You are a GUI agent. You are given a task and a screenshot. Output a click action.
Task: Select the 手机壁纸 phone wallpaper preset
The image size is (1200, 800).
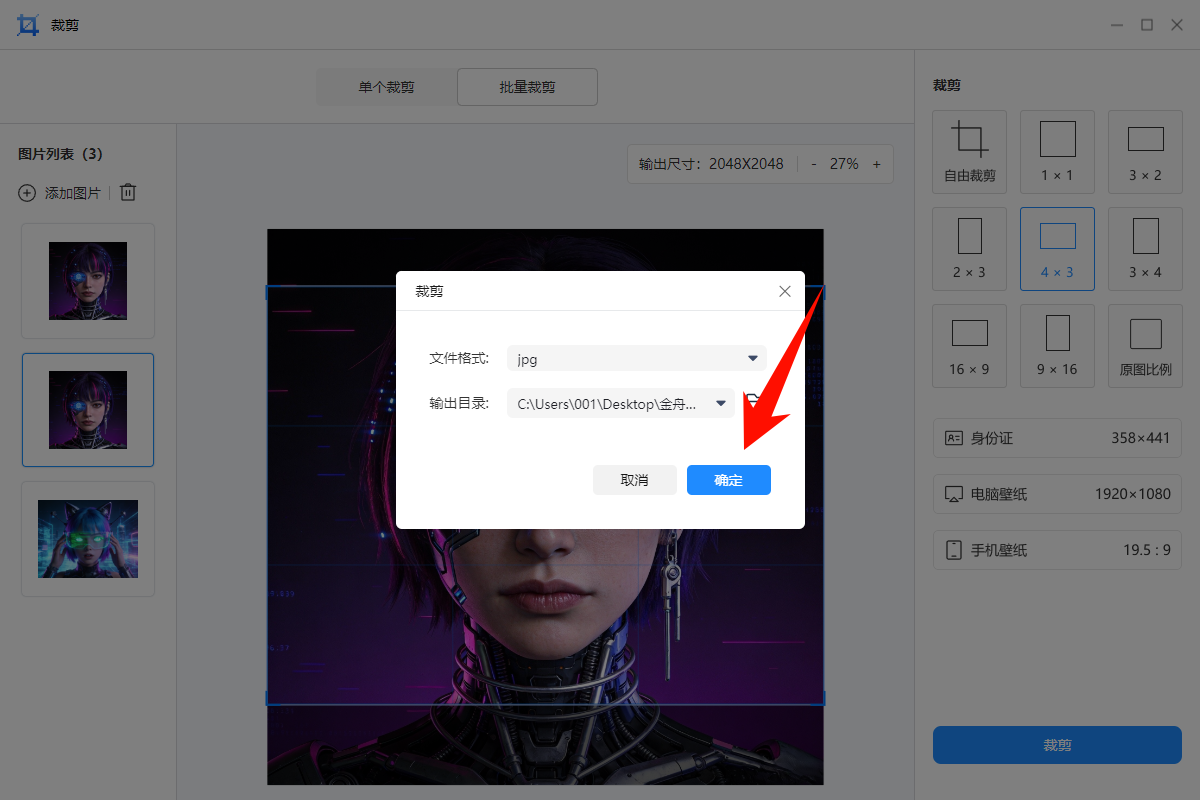1057,550
